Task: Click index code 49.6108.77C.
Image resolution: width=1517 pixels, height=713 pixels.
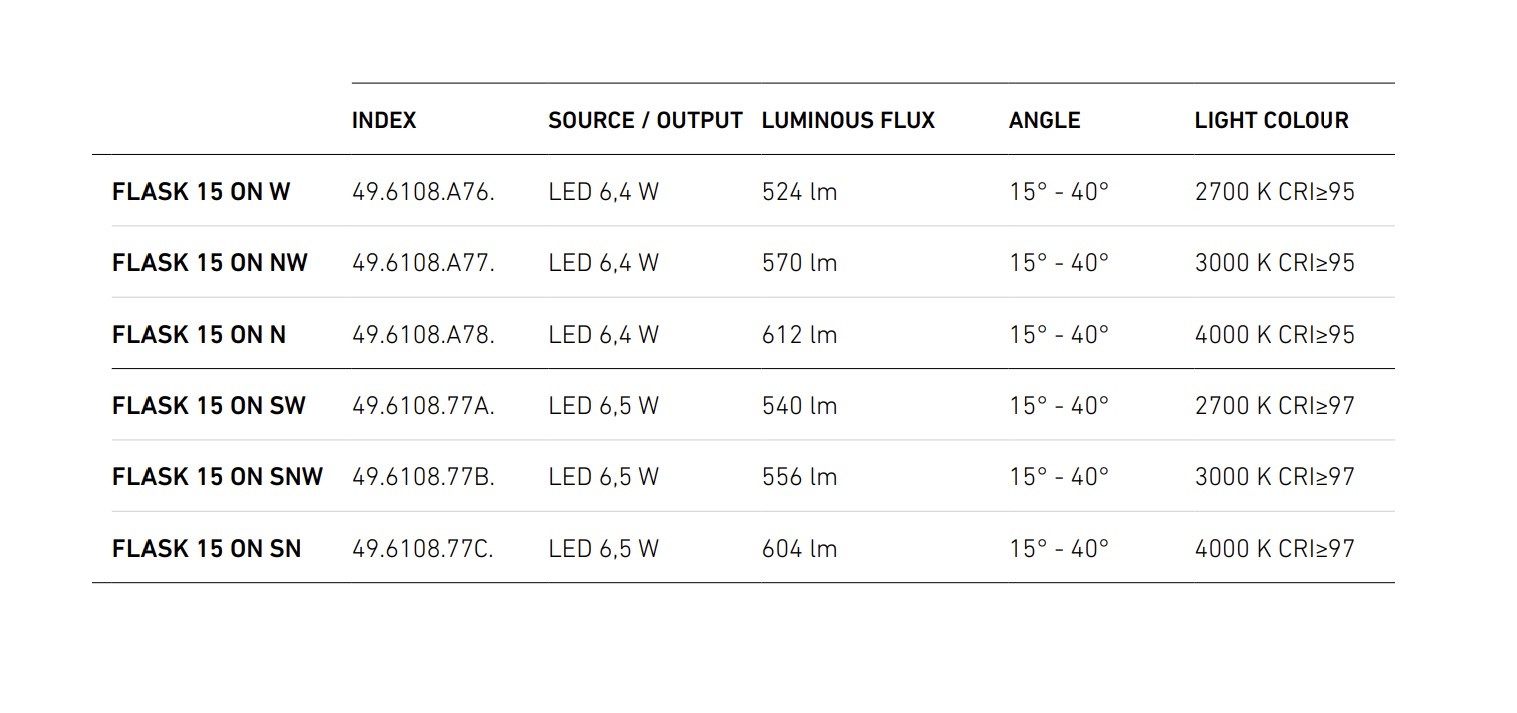Action: coord(423,549)
